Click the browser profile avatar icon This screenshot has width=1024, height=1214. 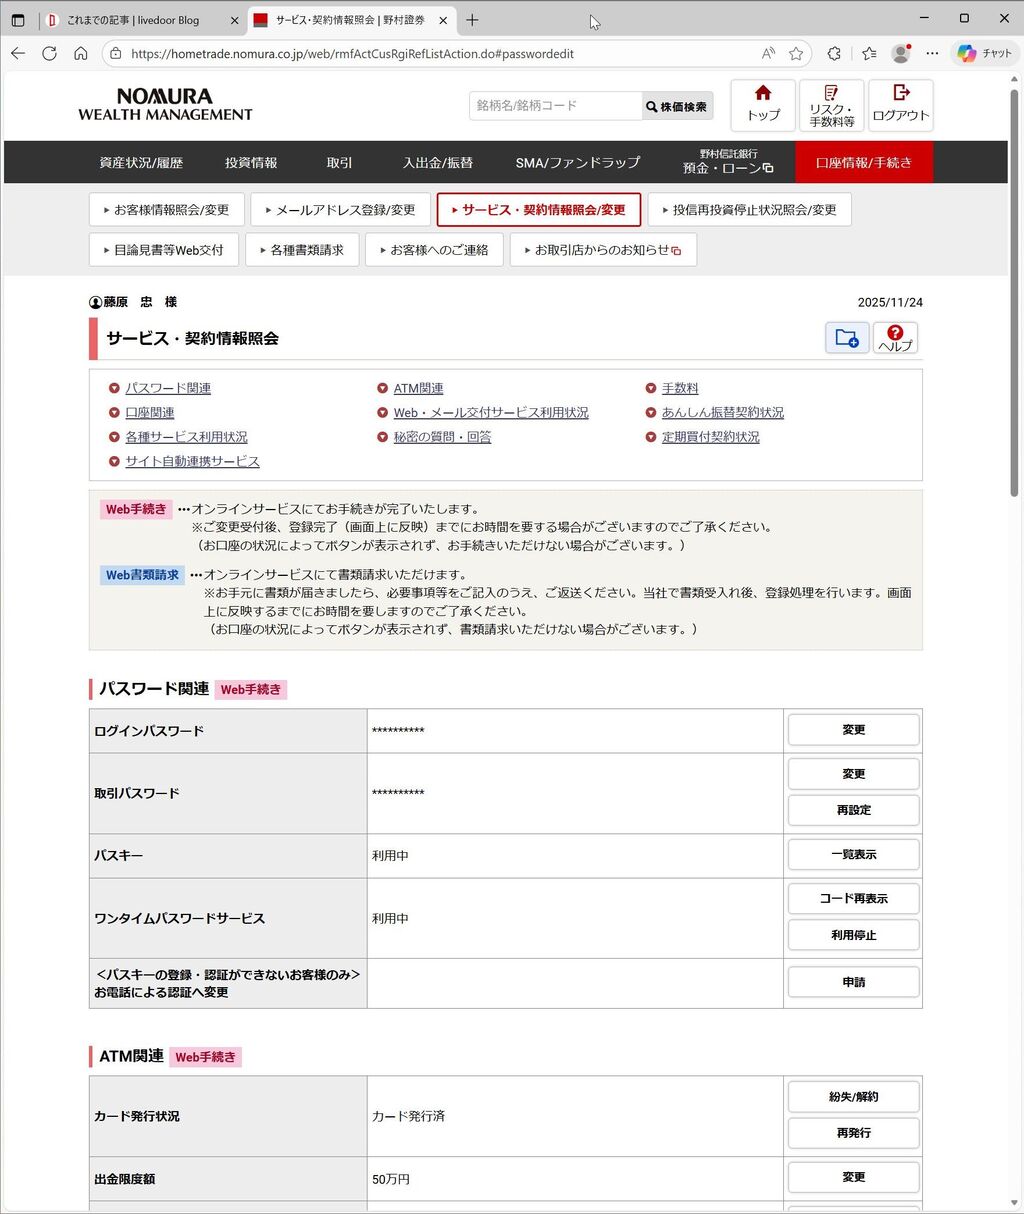[x=901, y=53]
